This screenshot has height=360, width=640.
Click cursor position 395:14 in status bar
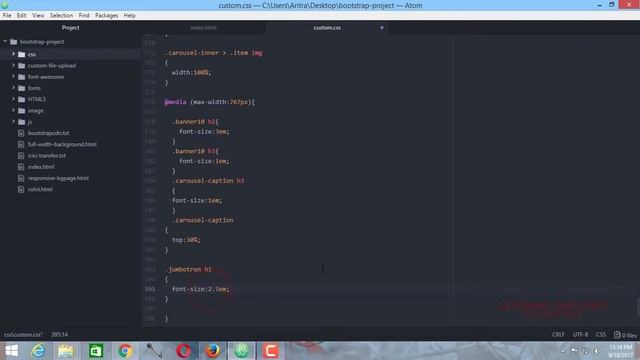tap(59, 335)
